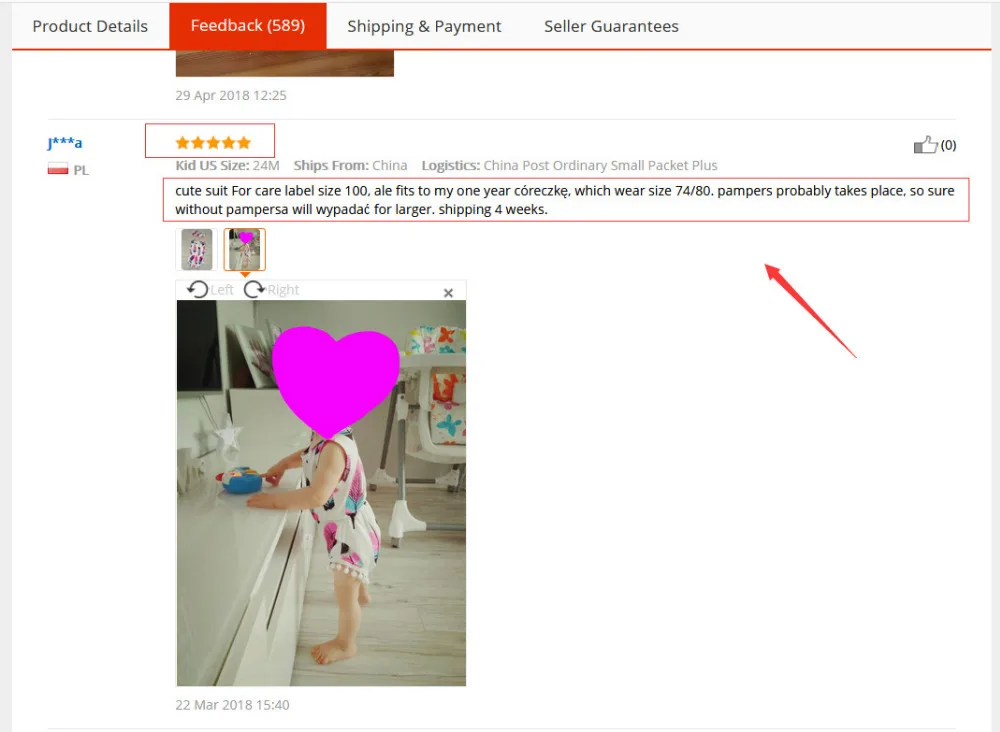Click the review comment text about the cute suit

click(x=565, y=200)
